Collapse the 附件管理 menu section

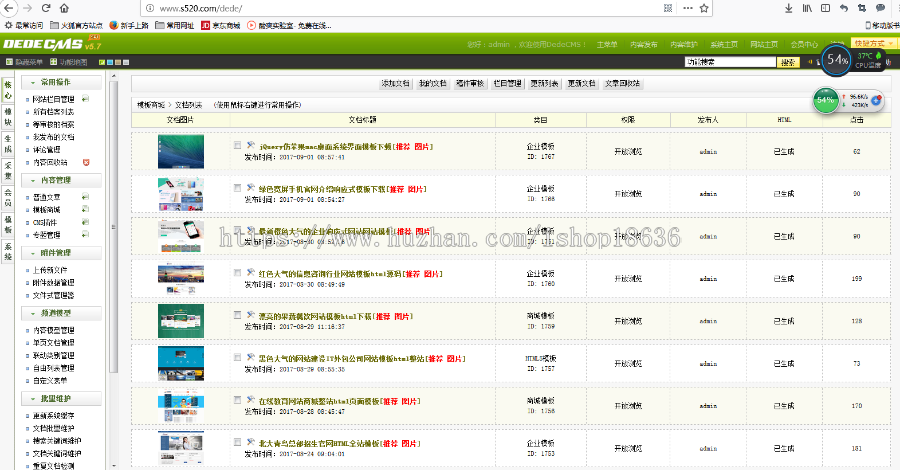click(x=61, y=253)
